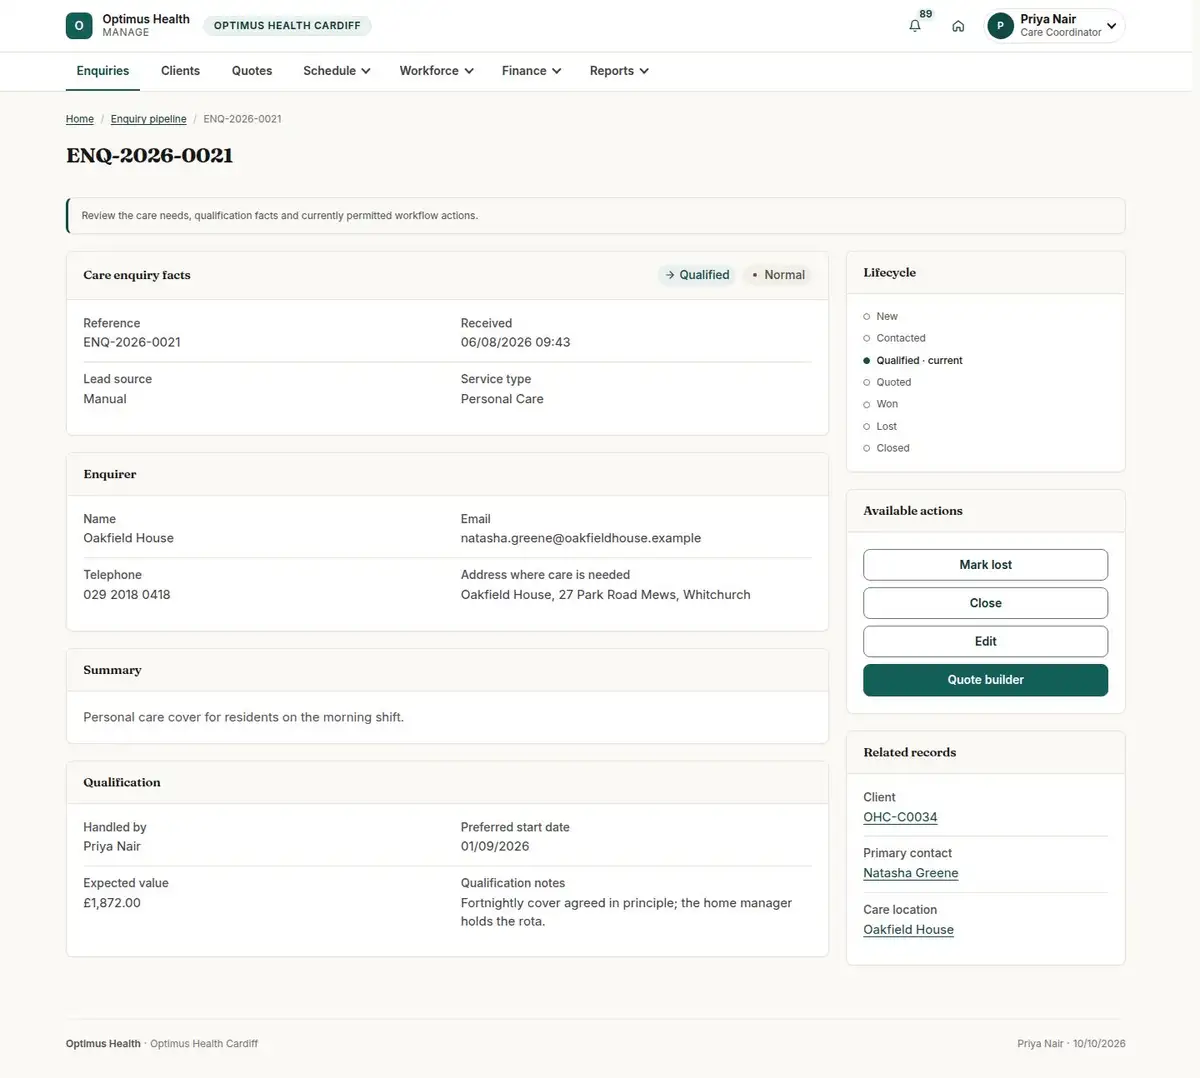Image resolution: width=1200 pixels, height=1078 pixels.
Task: Click the telephone number 029 2018 0418
Action: [127, 594]
